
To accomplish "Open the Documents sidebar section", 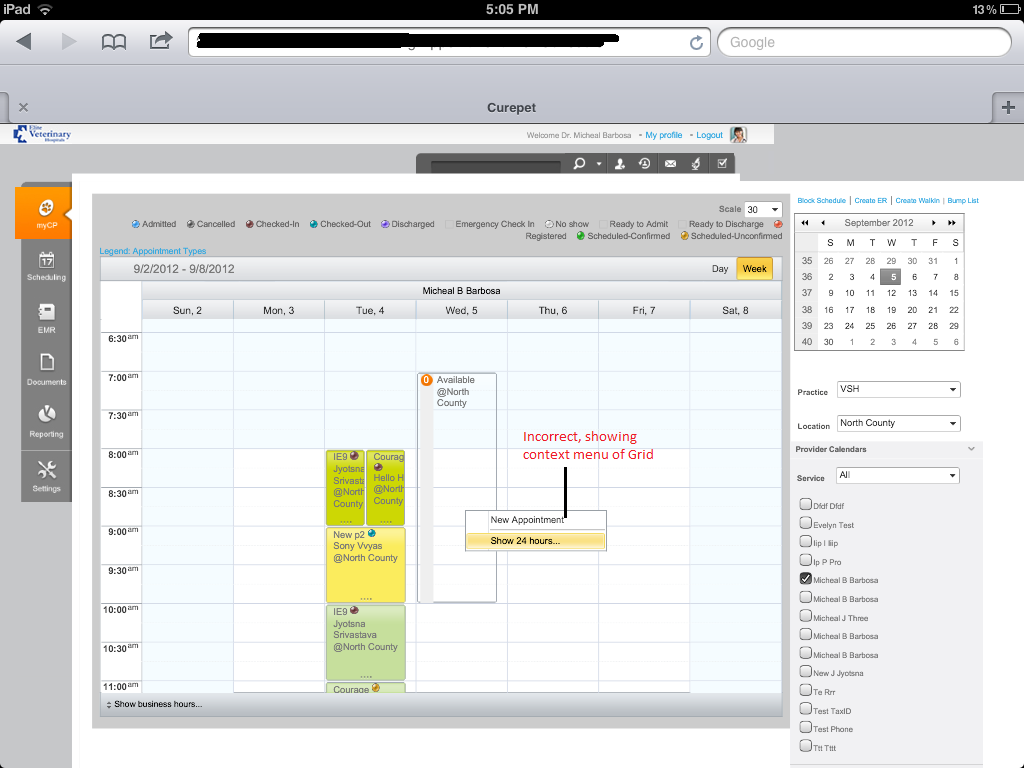I will (46, 369).
